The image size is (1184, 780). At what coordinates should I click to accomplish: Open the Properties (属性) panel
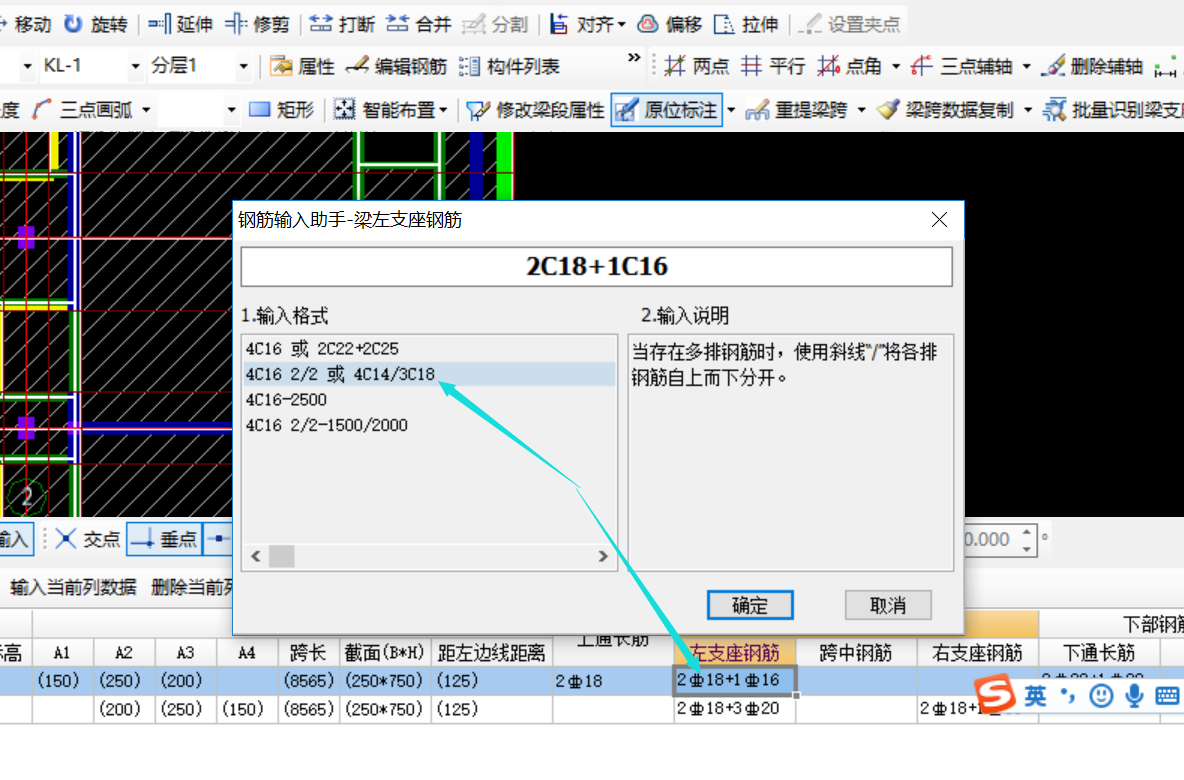point(302,66)
